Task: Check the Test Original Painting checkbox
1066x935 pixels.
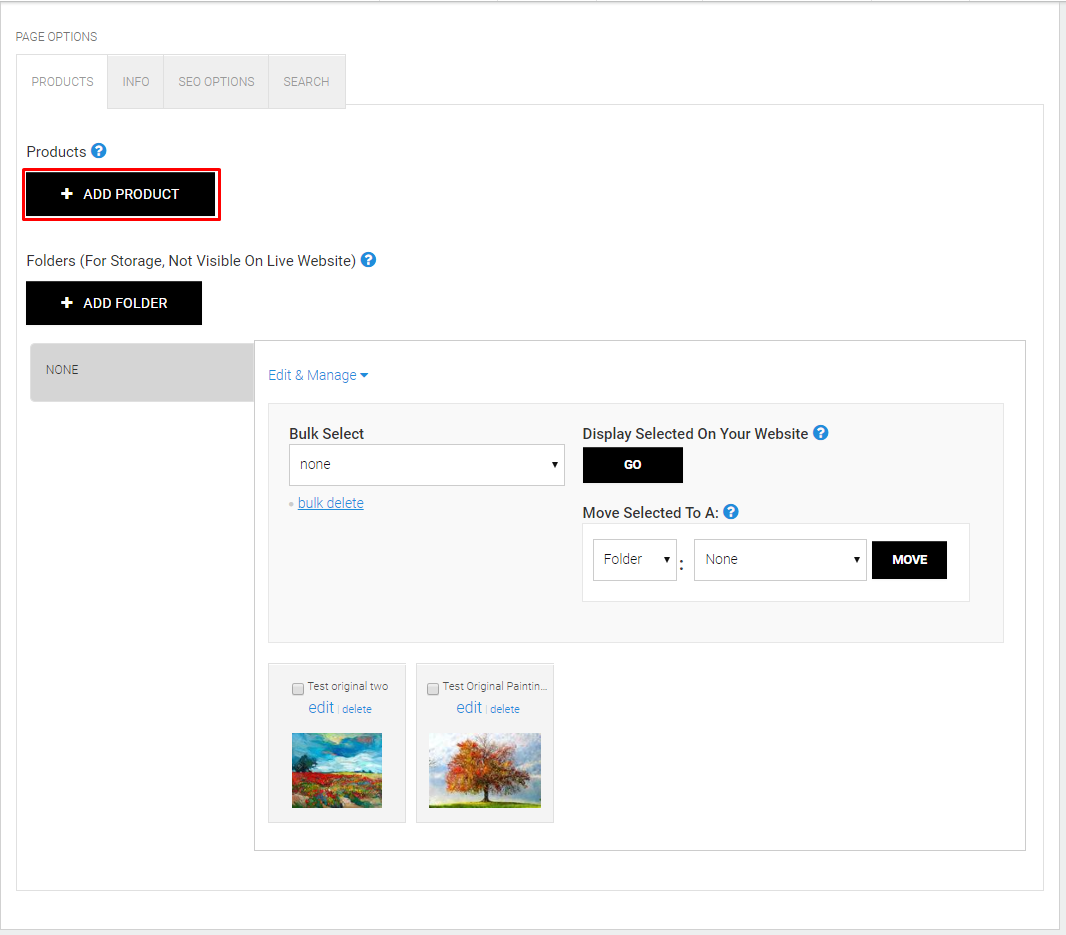Action: [433, 689]
